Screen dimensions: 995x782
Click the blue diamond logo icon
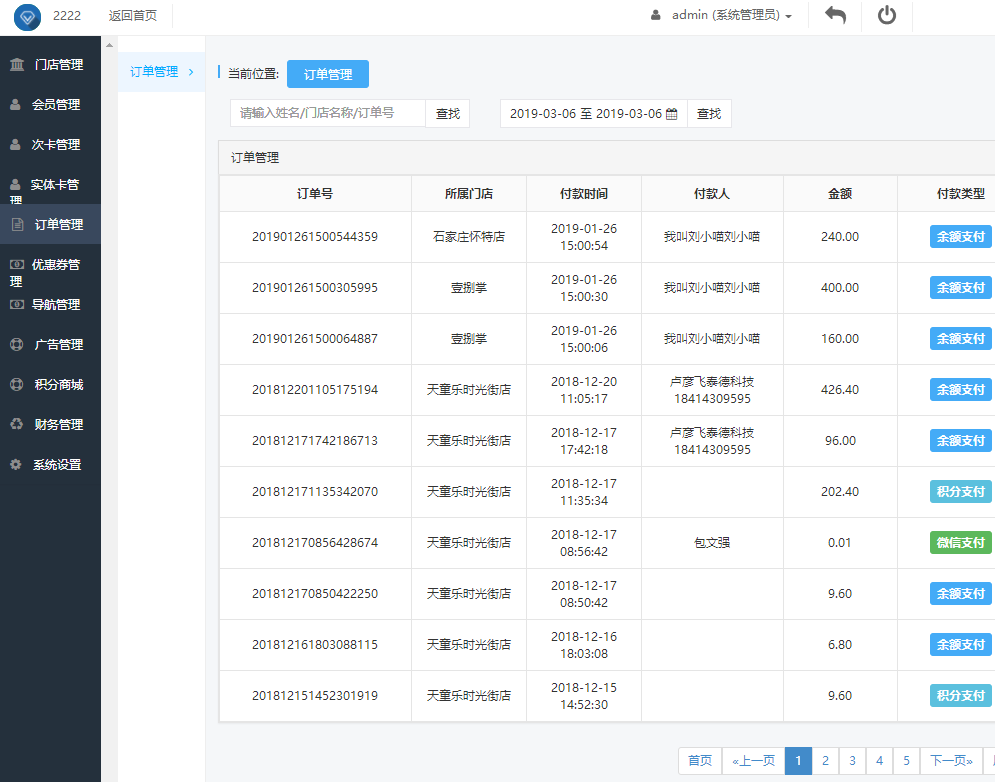27,17
